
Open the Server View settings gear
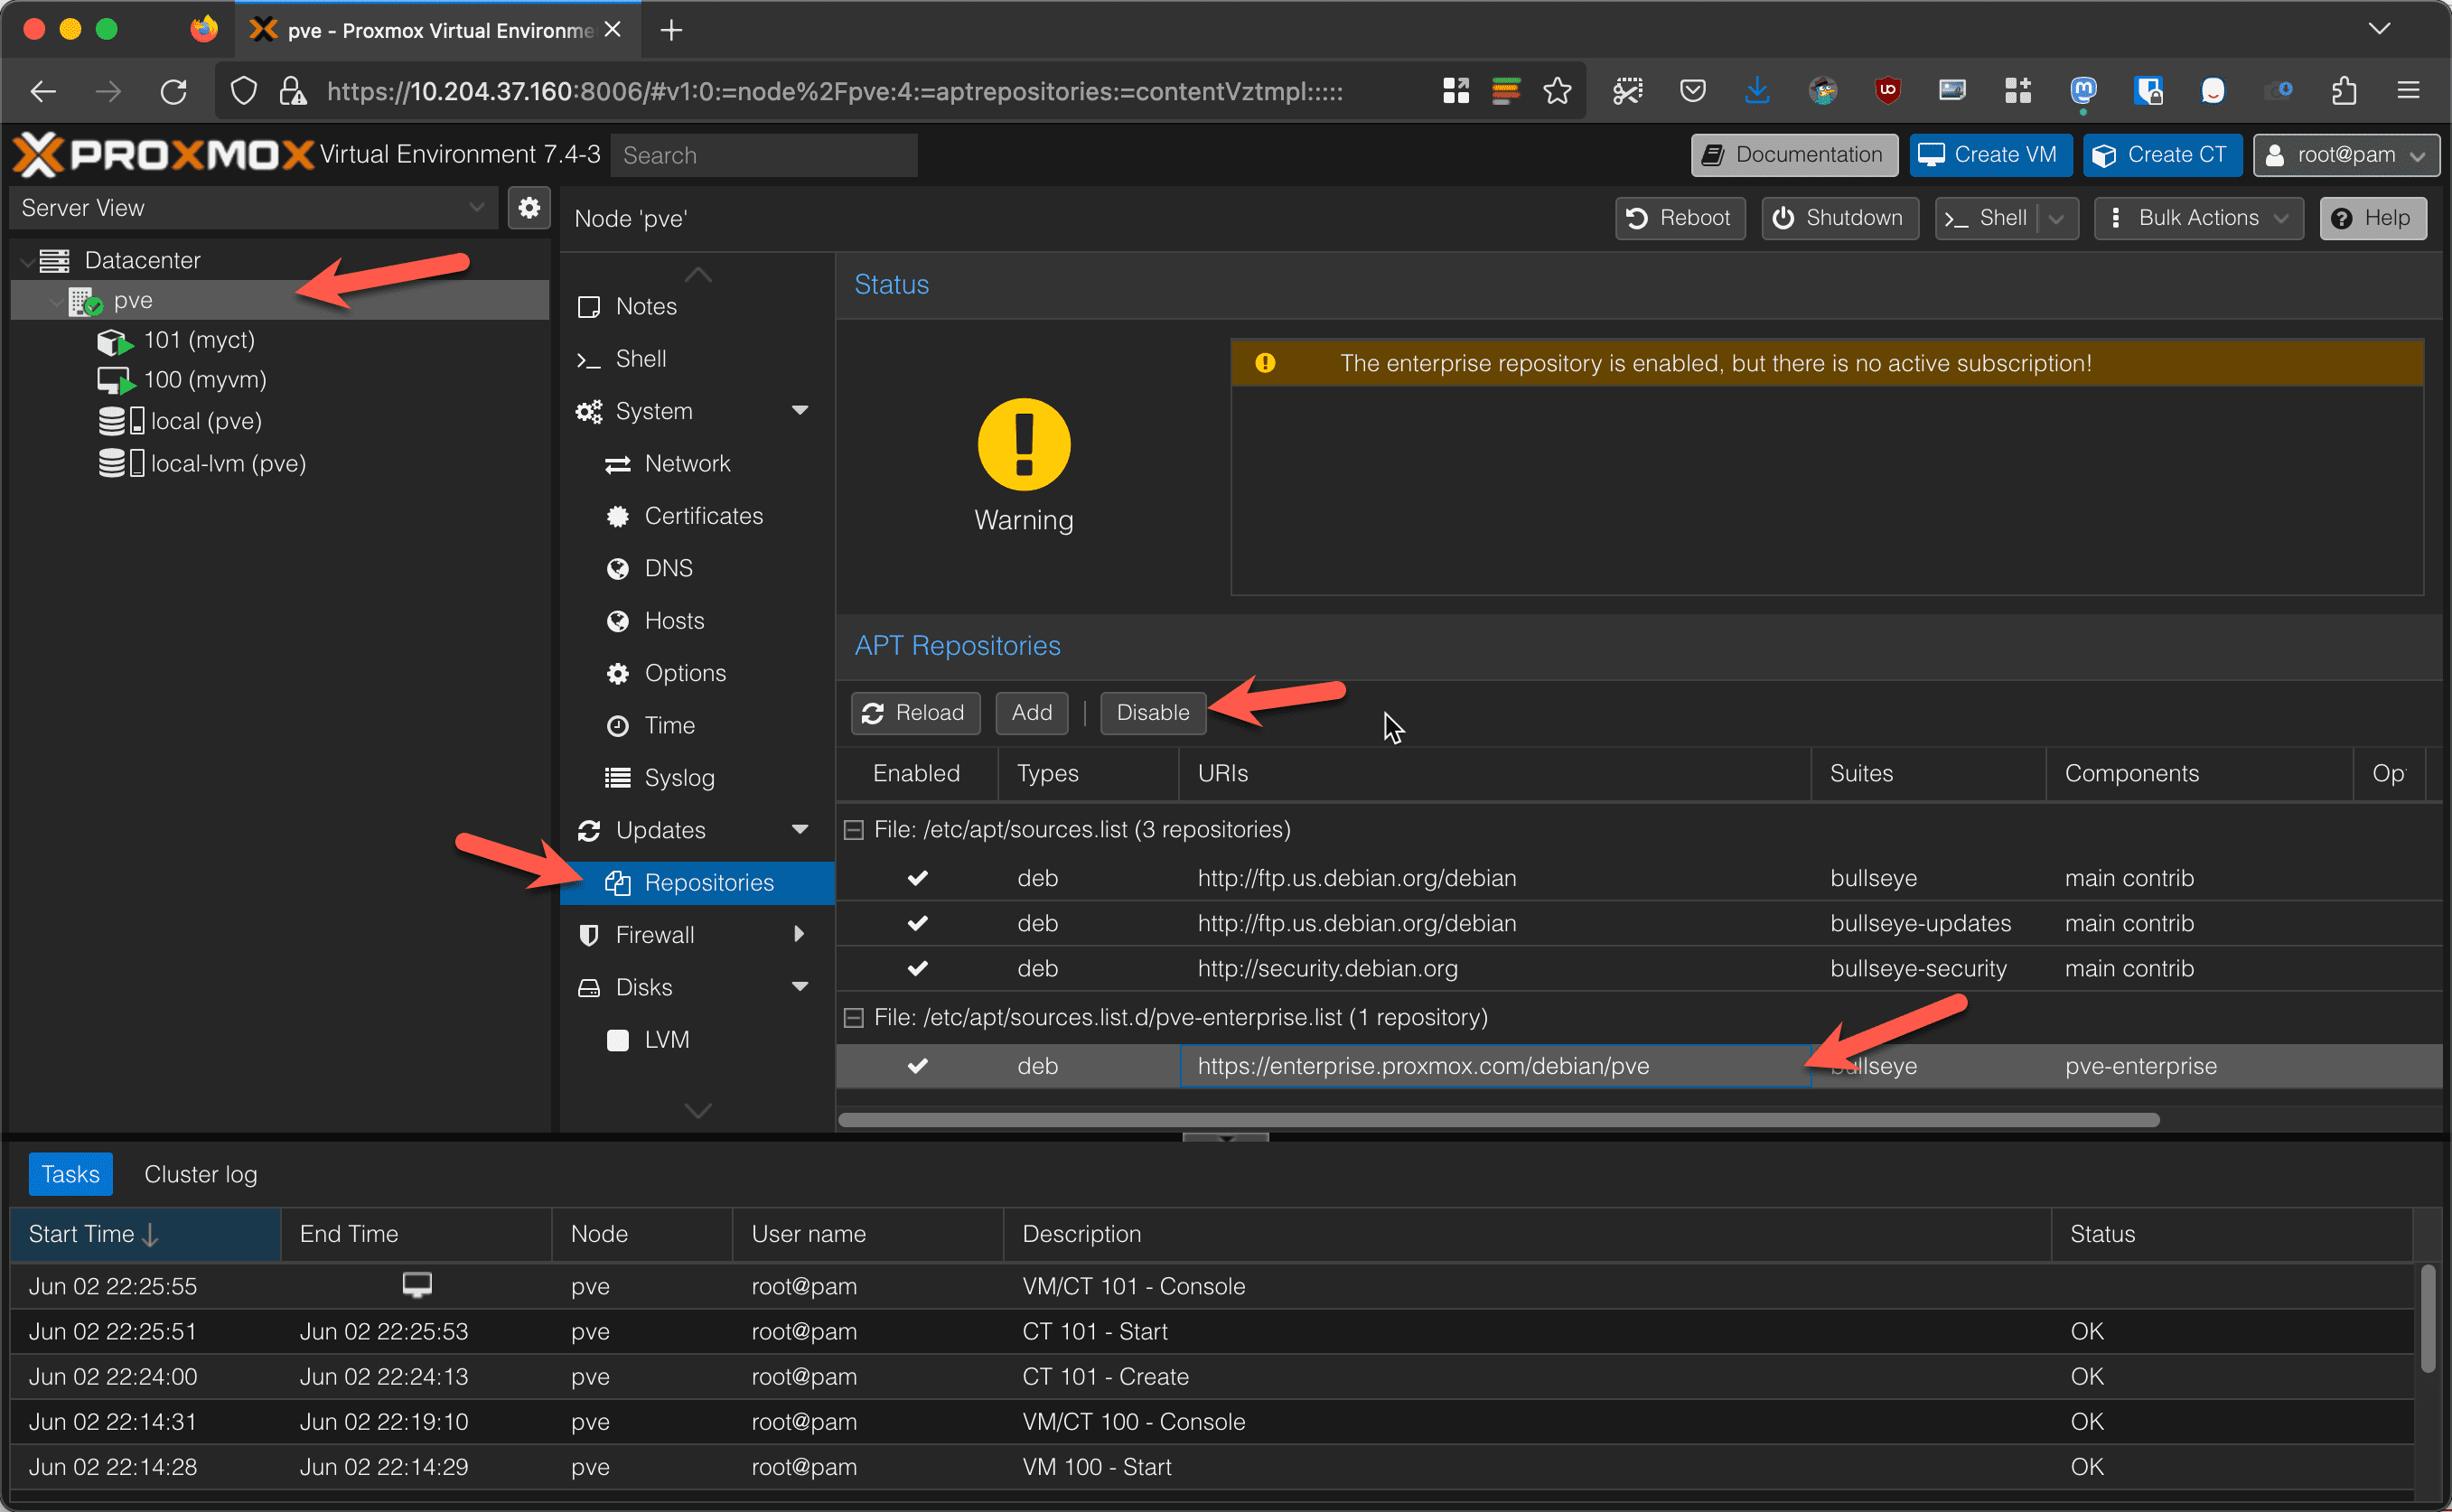529,208
